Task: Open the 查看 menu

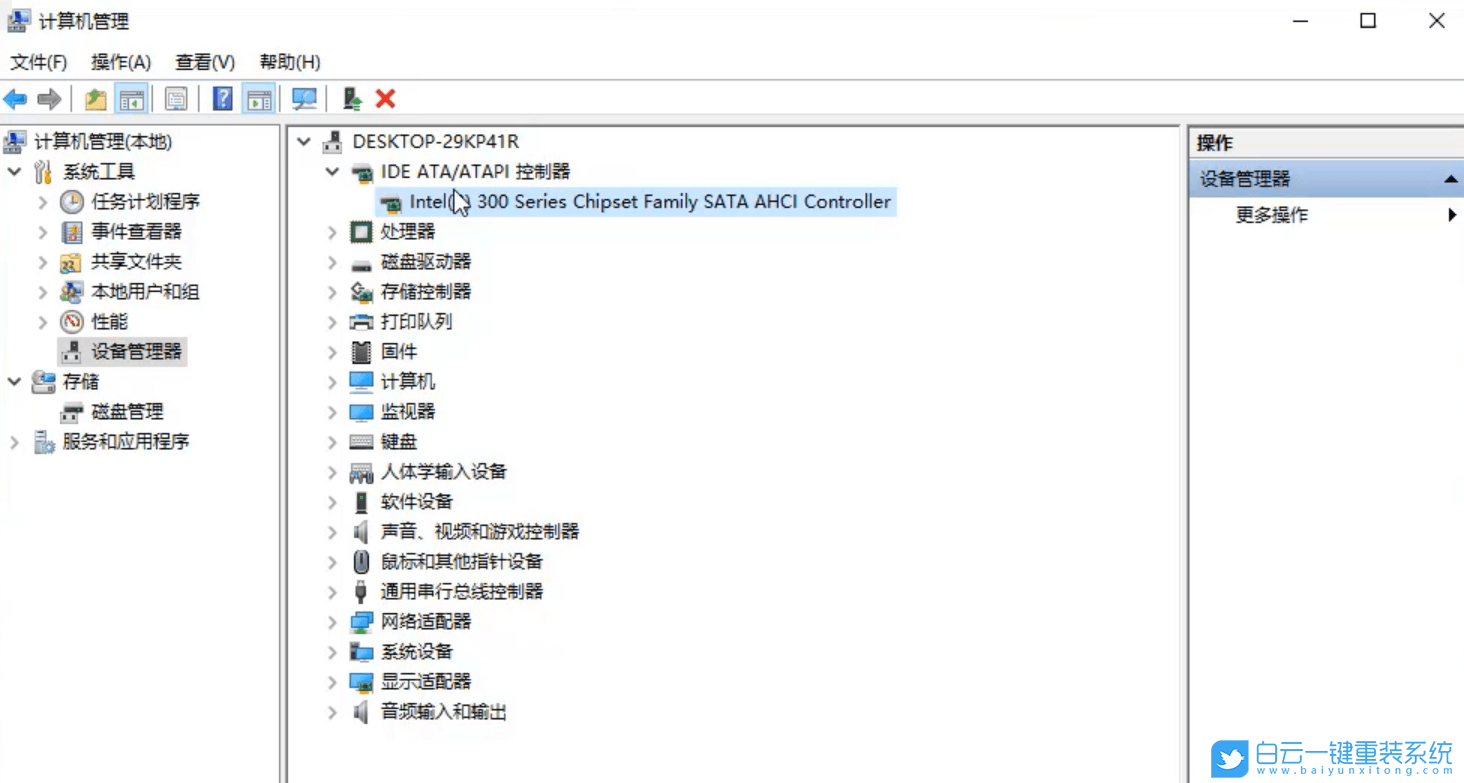Action: [203, 61]
